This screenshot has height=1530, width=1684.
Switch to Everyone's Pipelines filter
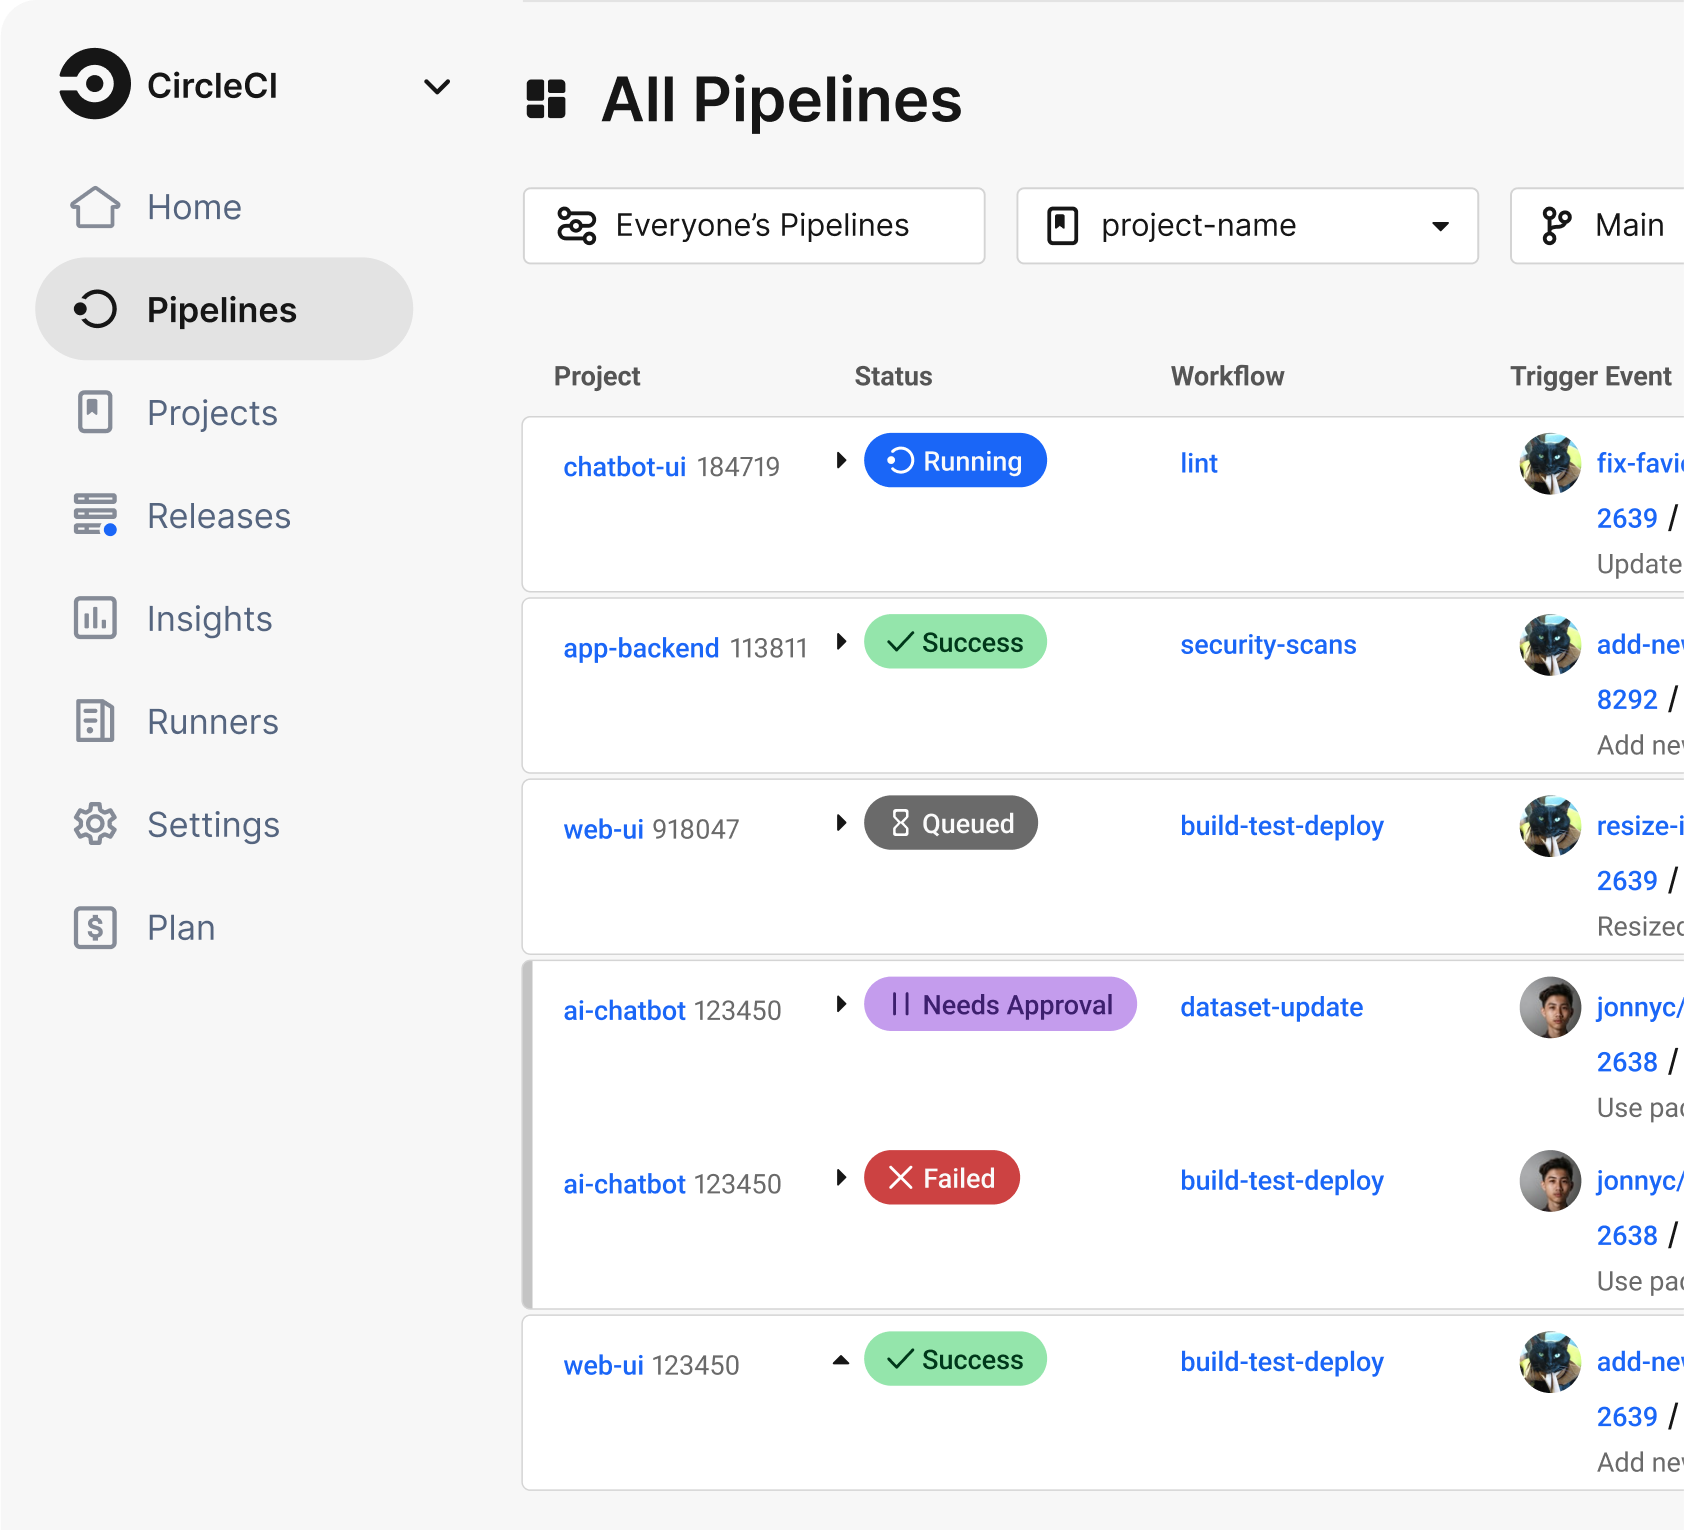[x=754, y=226]
